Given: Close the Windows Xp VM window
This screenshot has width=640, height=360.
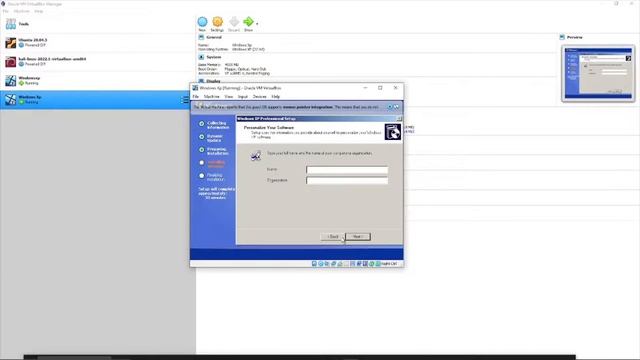Looking at the screenshot, I should pos(396,88).
